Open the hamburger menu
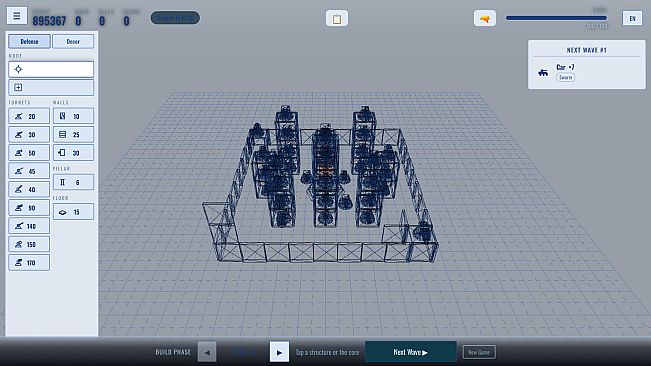The width and height of the screenshot is (651, 366). (x=17, y=16)
